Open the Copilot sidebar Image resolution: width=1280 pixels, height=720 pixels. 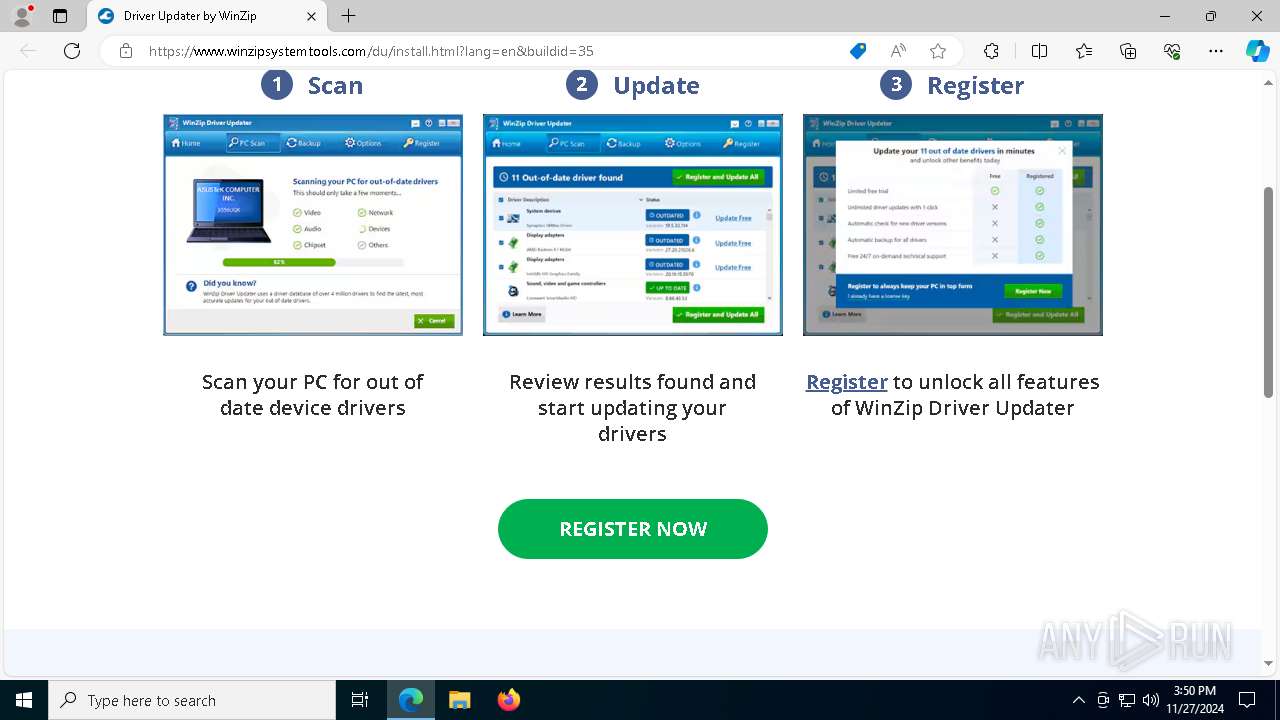pyautogui.click(x=1257, y=51)
